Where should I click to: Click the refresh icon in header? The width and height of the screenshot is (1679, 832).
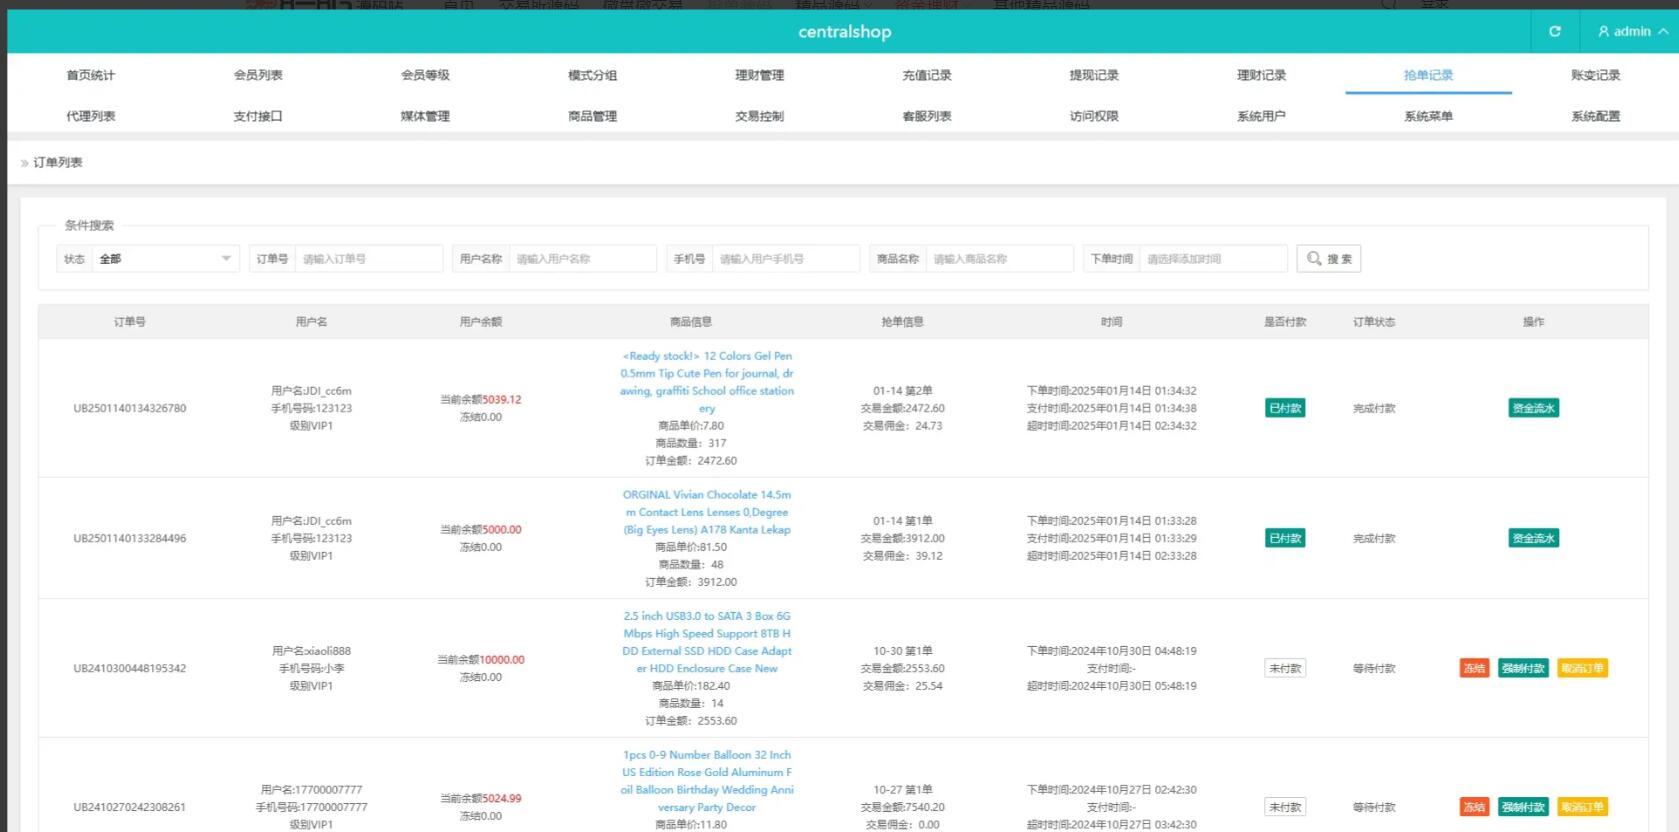(1554, 32)
